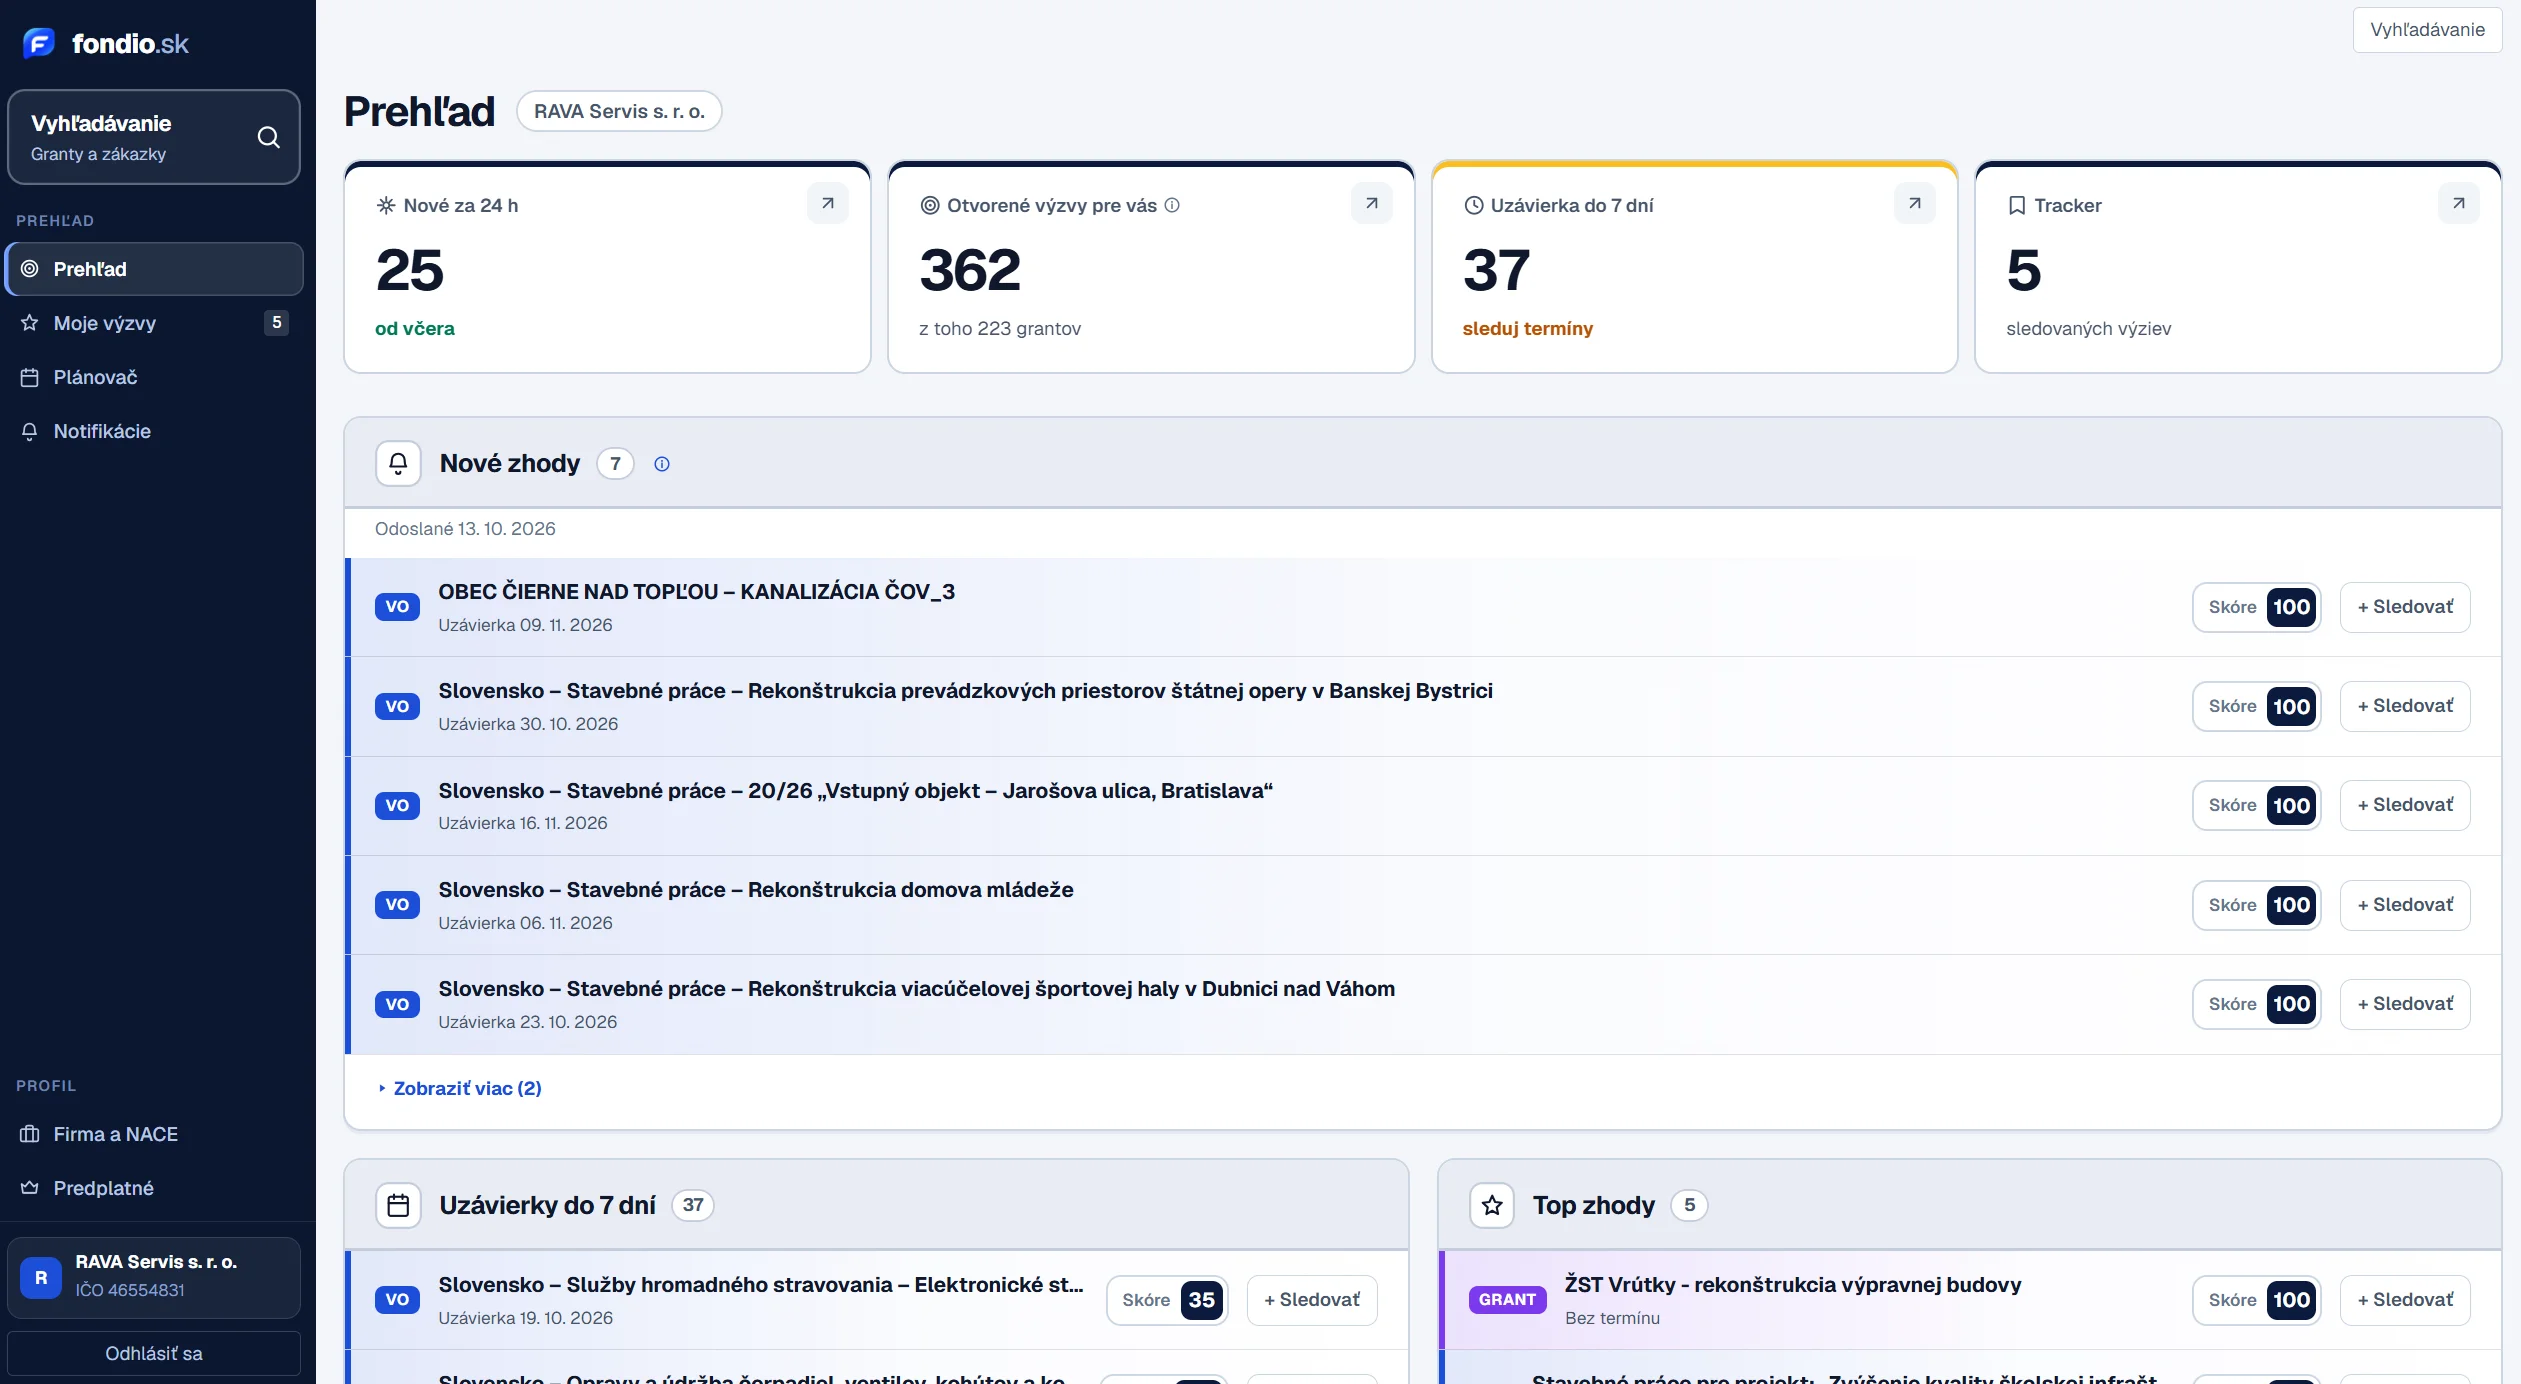The image size is (2521, 1384).
Task: Click info icon next to Otvorené výzvy pre vás
Action: (x=1172, y=205)
